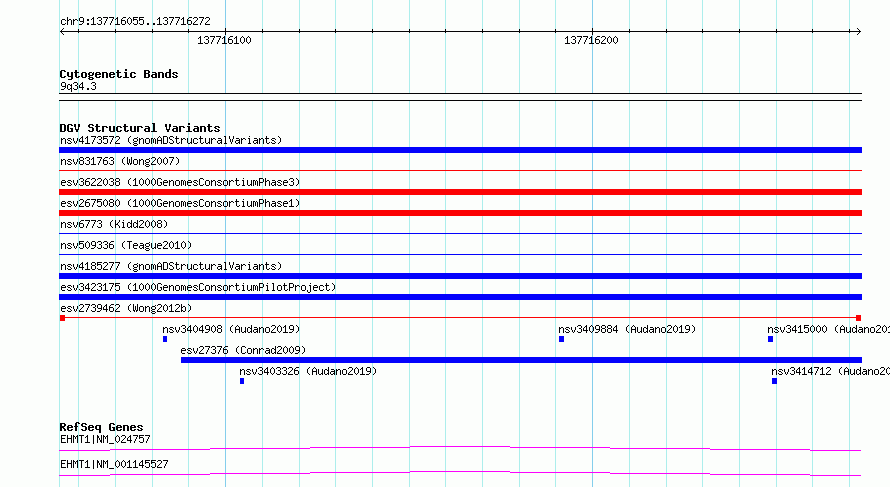Click the right arrow of the ruler
Screen dimensions: 890x487
pos(858,32)
